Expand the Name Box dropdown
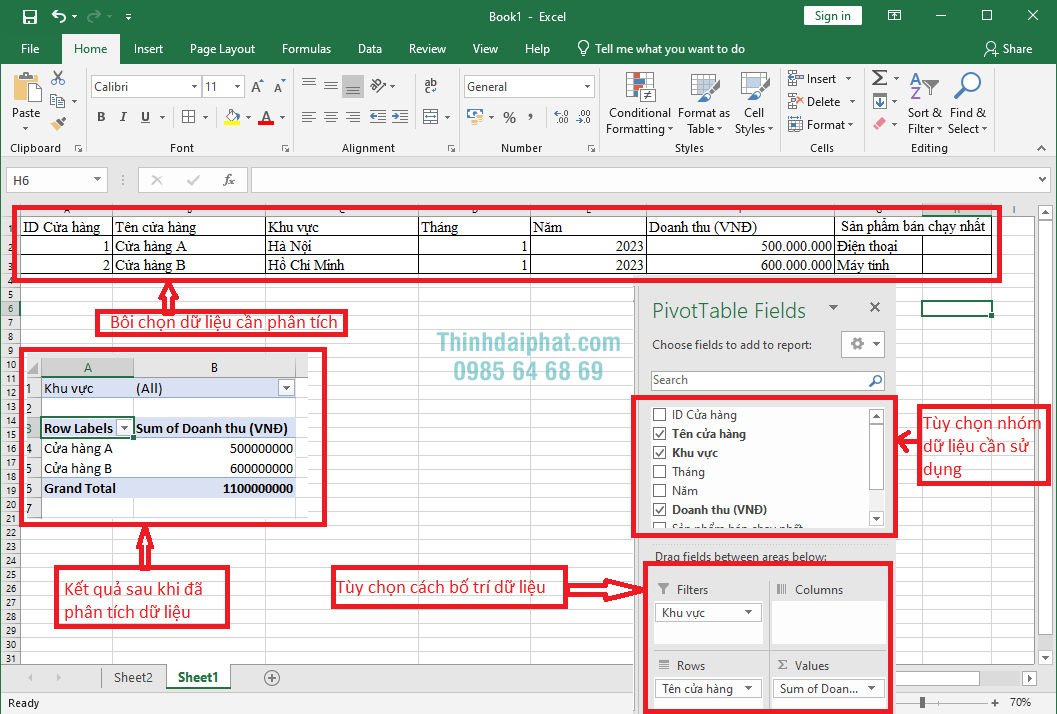 (x=97, y=180)
